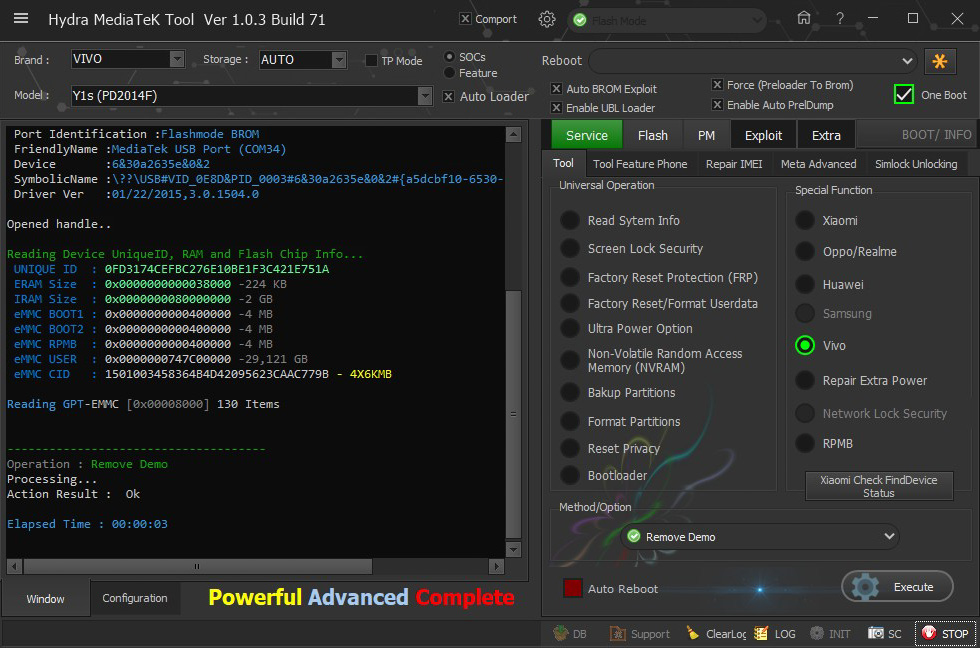Select Ultra Power Option
The width and height of the screenshot is (980, 648).
tap(569, 328)
